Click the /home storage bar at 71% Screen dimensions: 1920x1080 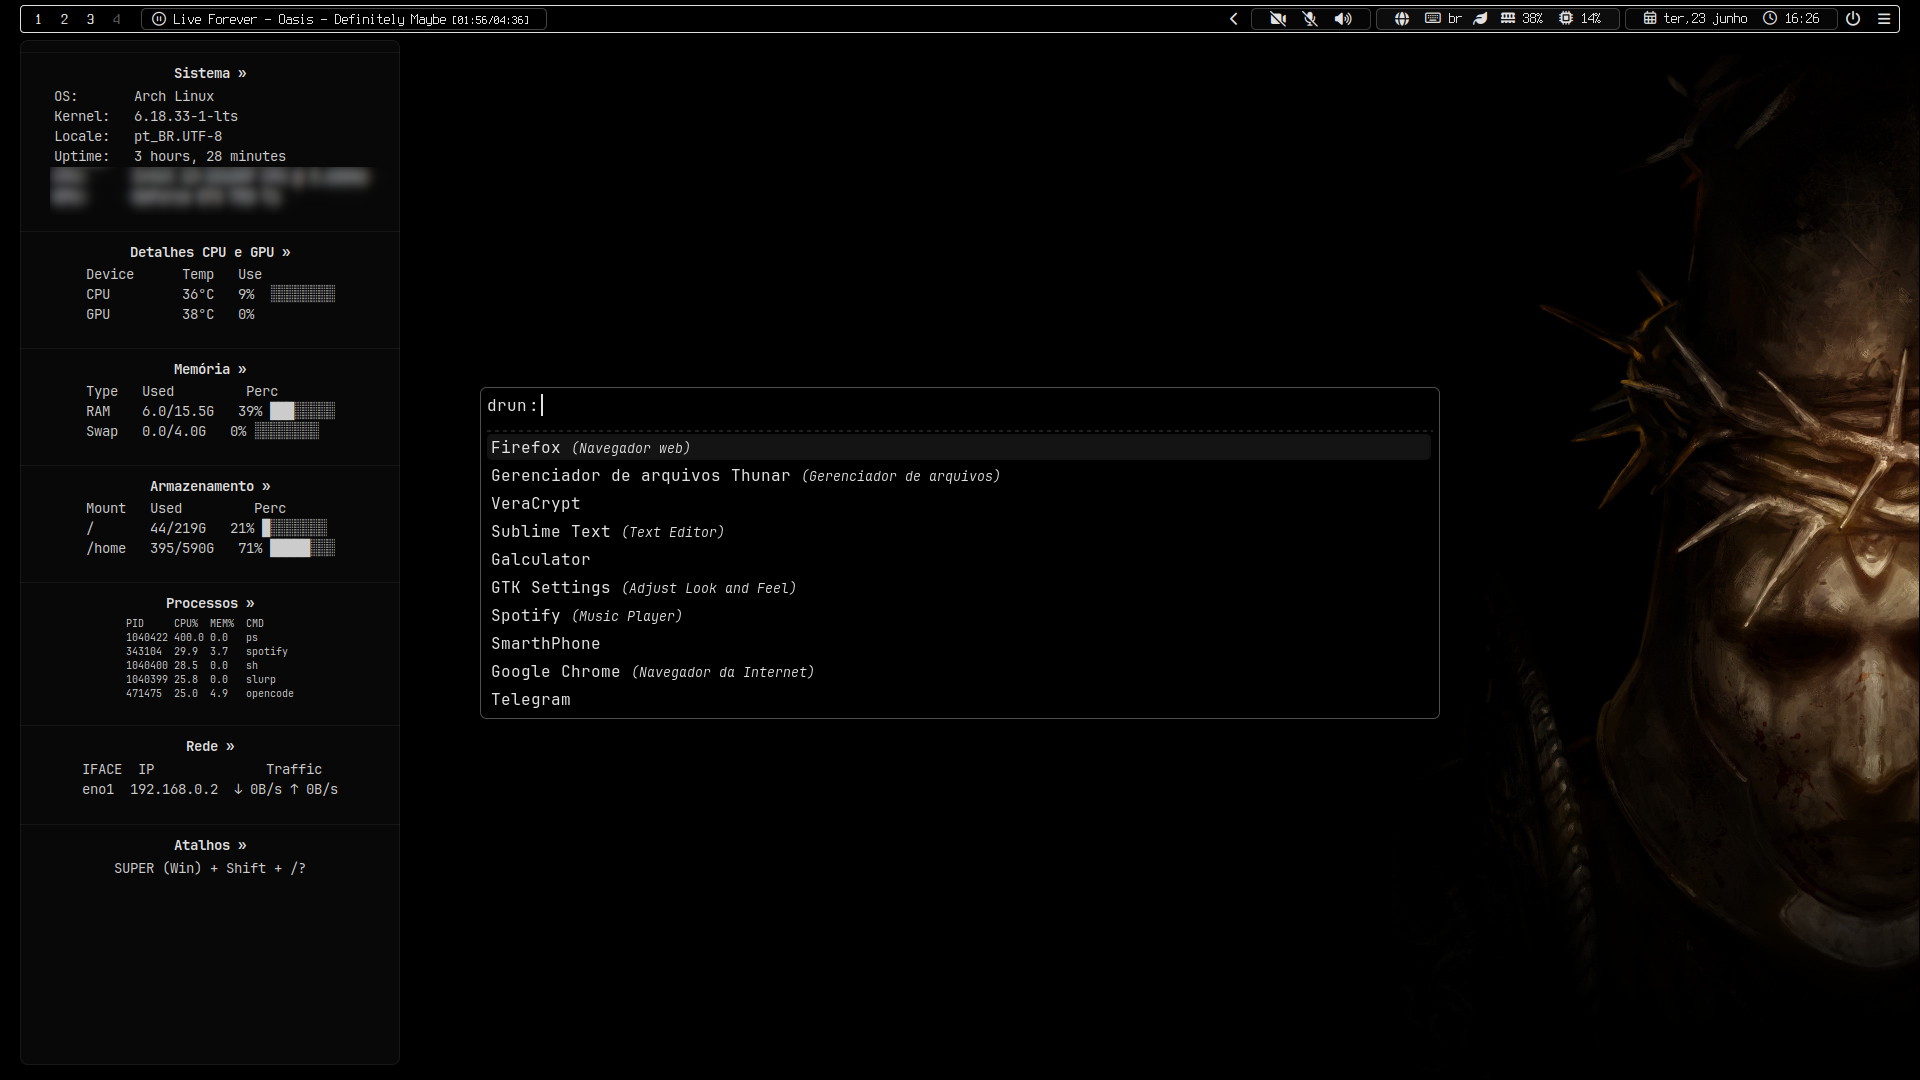coord(303,548)
